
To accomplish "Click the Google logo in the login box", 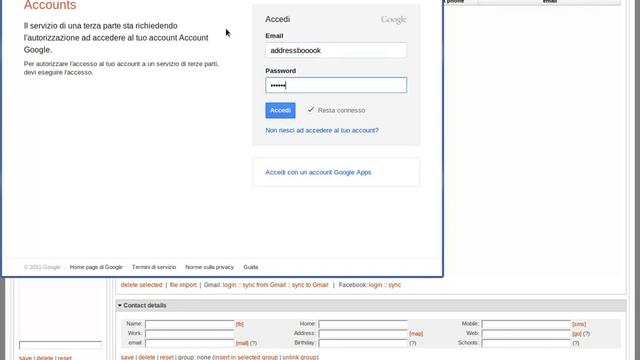I will pos(393,20).
